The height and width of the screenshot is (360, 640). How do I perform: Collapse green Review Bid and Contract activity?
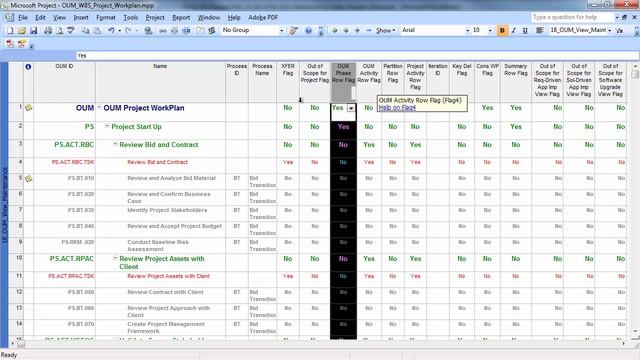point(115,144)
